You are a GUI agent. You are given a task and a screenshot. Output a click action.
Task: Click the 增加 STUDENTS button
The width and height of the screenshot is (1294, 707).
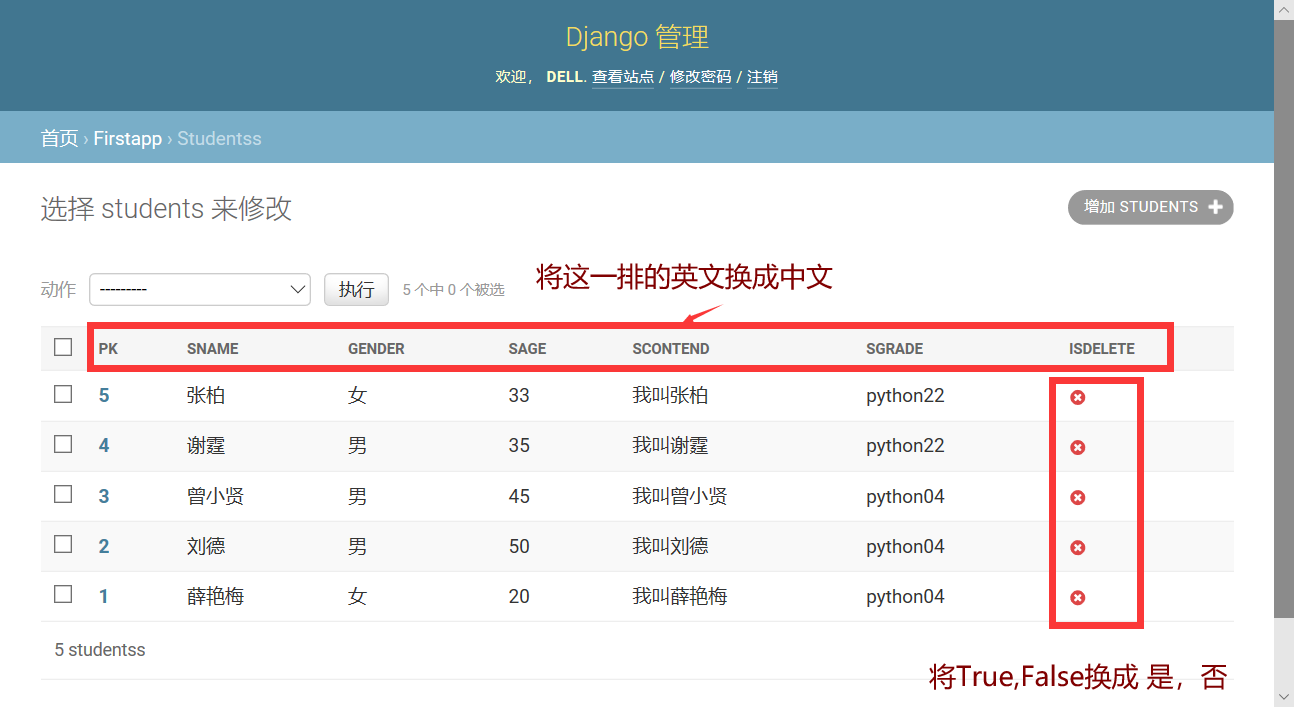pyautogui.click(x=1151, y=207)
